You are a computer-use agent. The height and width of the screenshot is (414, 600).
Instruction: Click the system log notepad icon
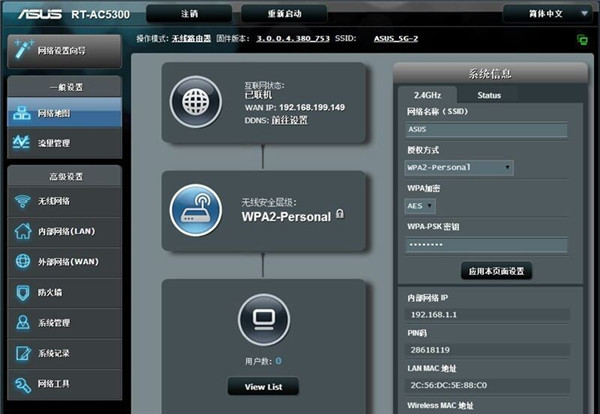point(23,353)
